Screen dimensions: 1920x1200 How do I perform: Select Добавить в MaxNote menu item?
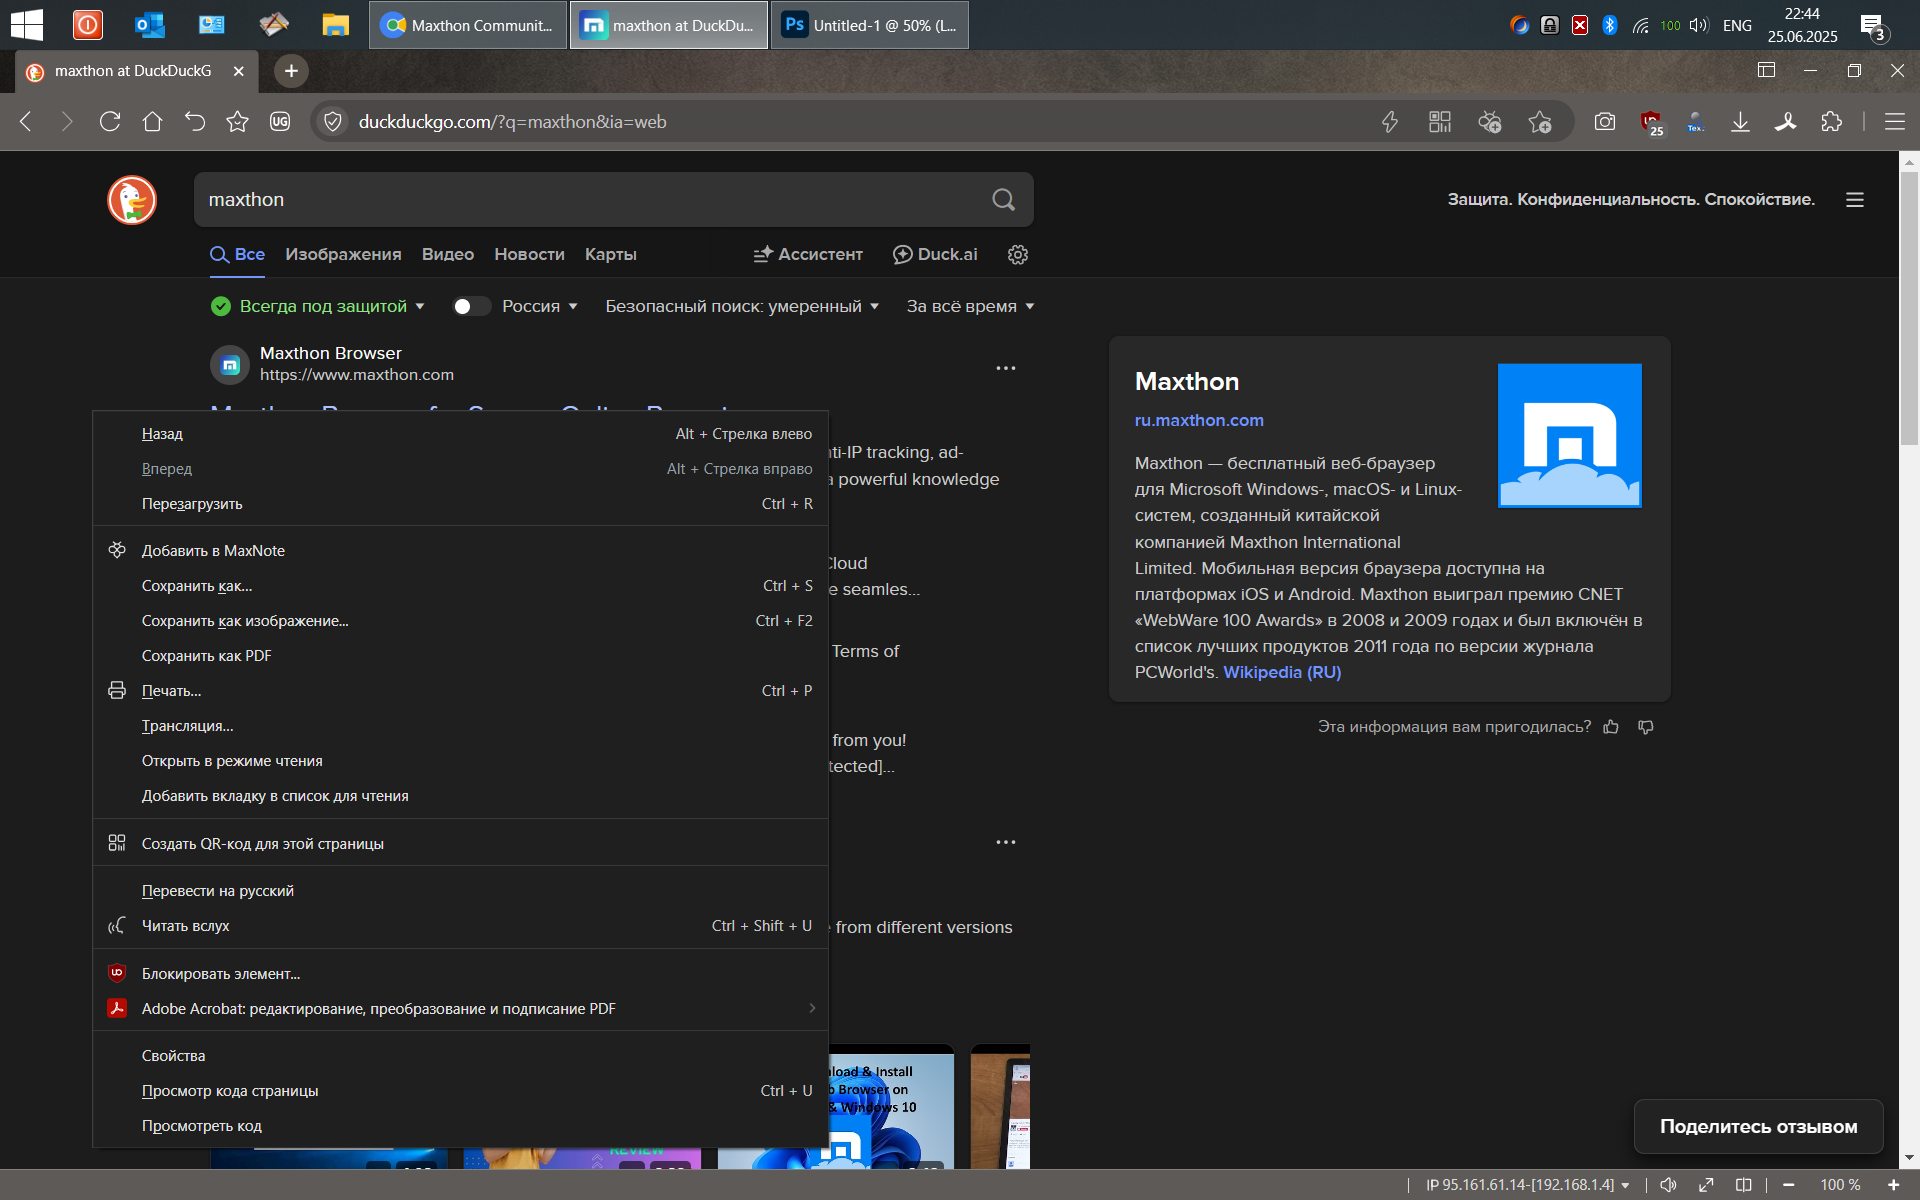point(460,551)
